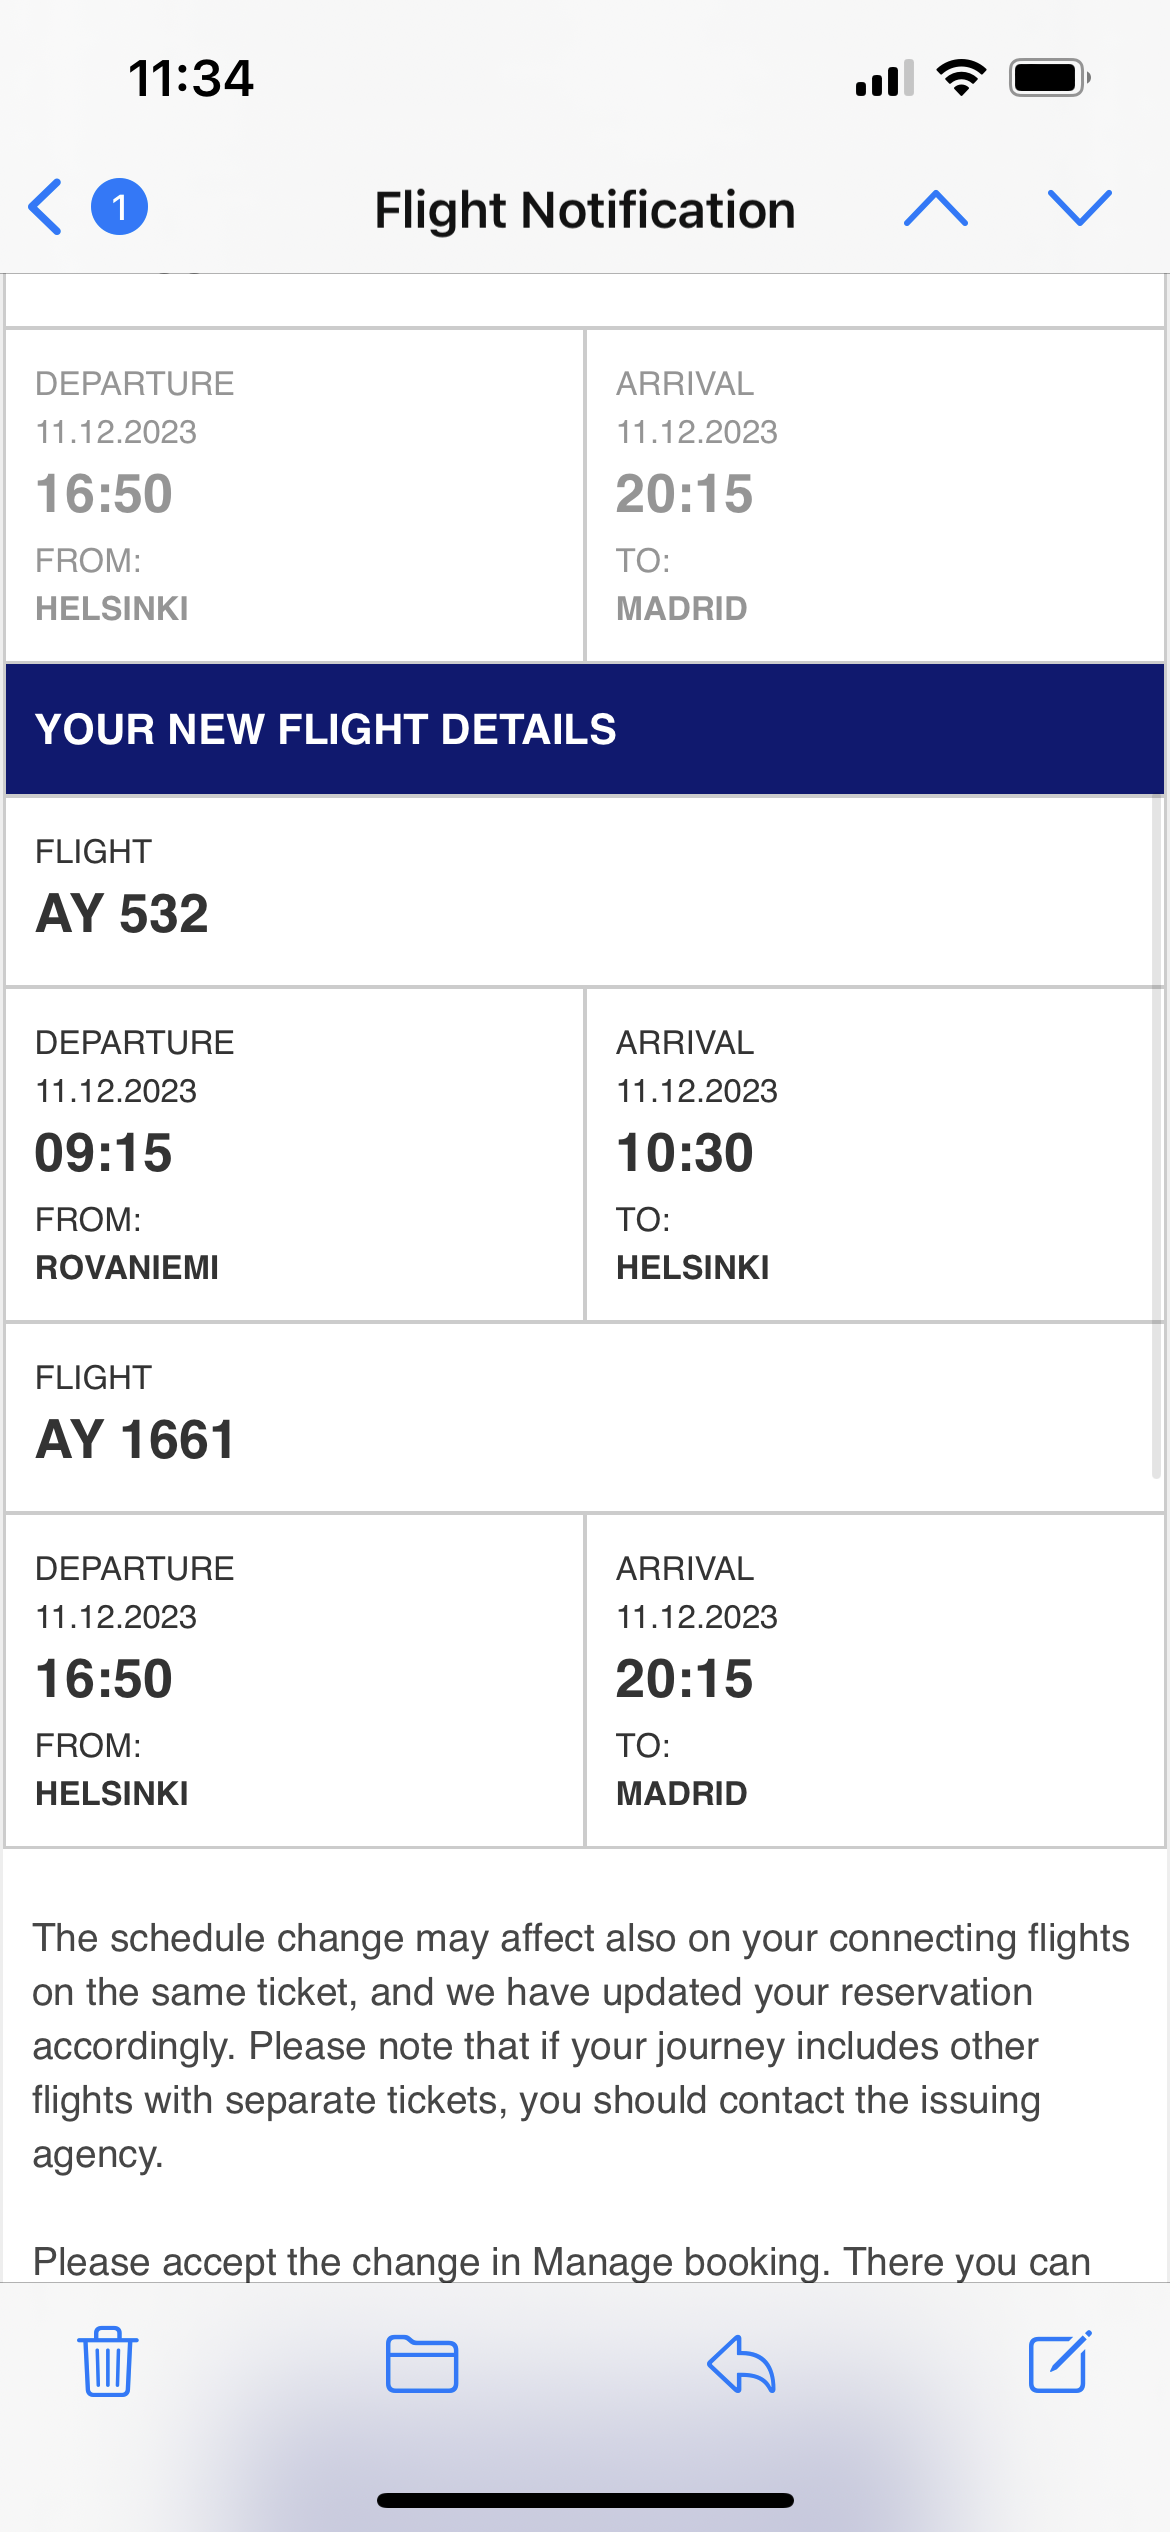Screen dimensions: 1170x2532
Task: Compose a new message
Action: point(1059,2362)
